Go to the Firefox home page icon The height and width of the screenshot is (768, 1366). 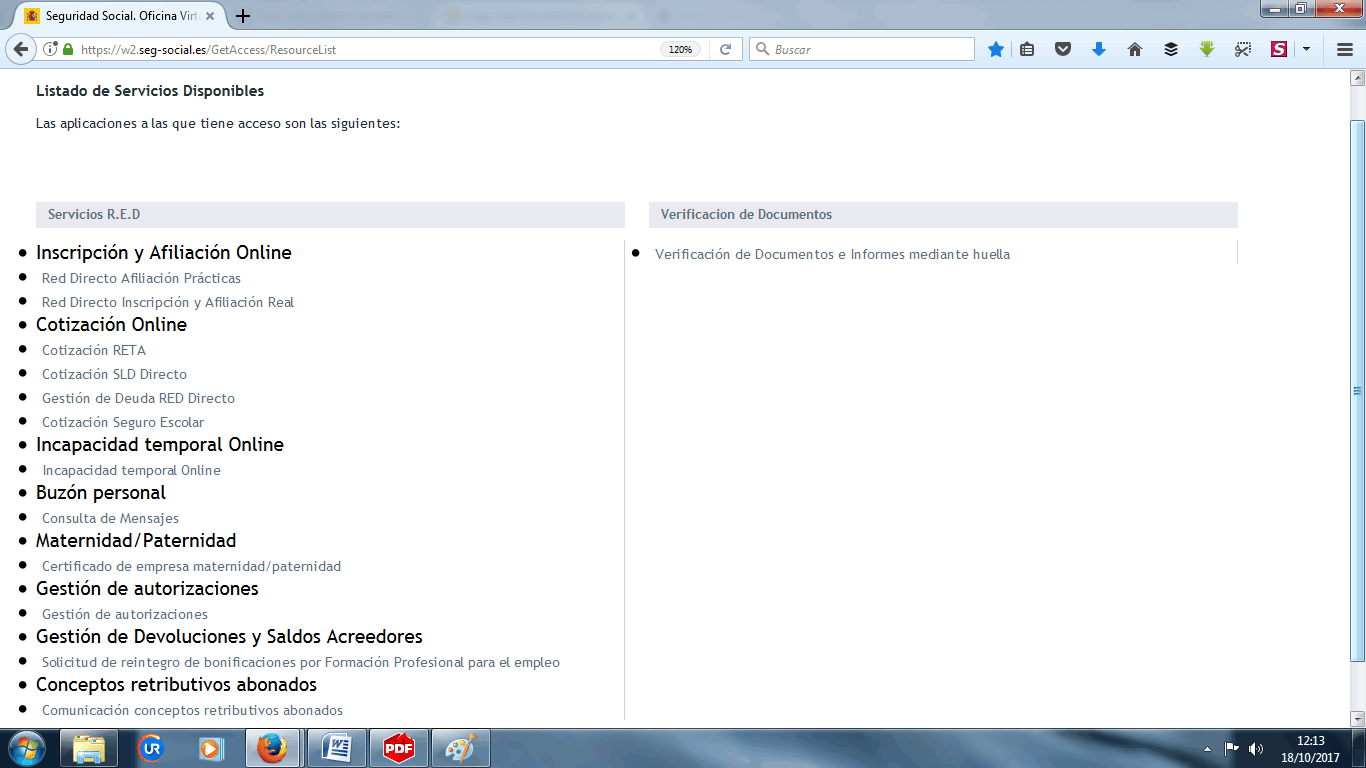pos(1135,49)
